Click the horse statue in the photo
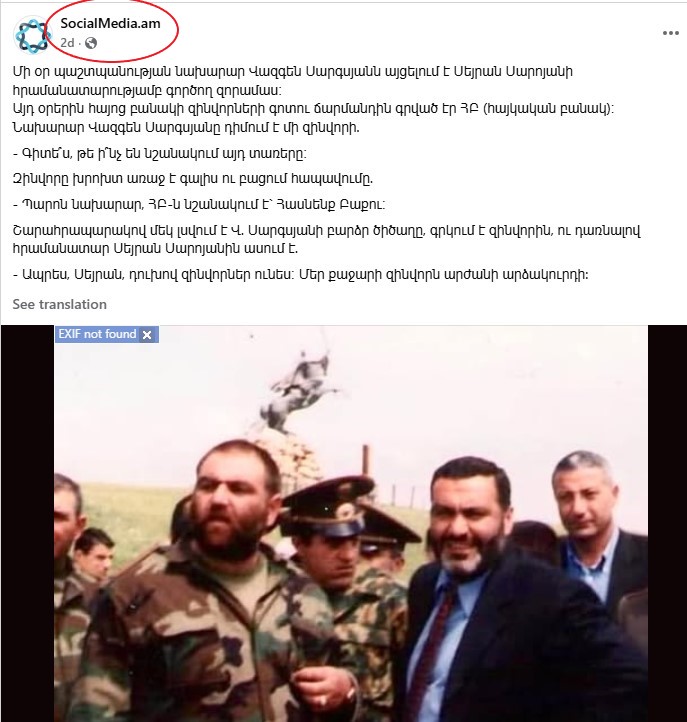 coord(299,391)
